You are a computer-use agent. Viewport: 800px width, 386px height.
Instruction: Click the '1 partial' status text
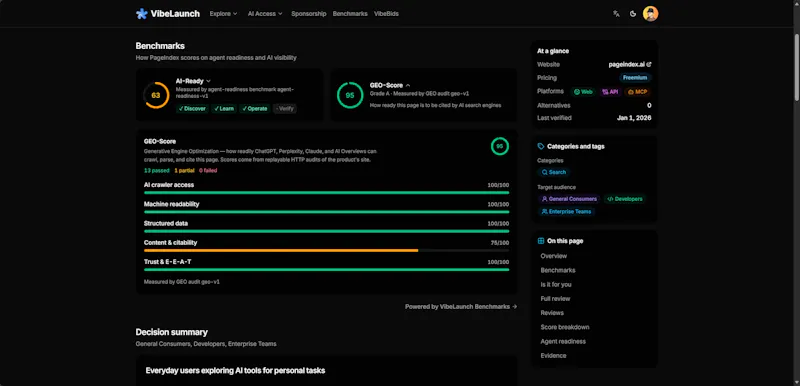click(184, 171)
